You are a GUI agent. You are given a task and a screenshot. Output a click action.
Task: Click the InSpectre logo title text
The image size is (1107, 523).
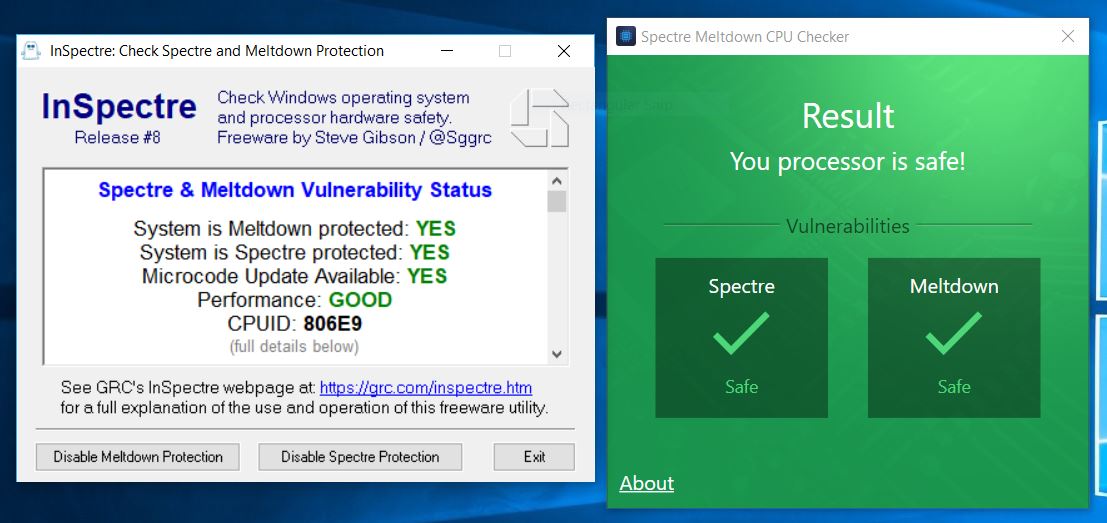coord(119,107)
